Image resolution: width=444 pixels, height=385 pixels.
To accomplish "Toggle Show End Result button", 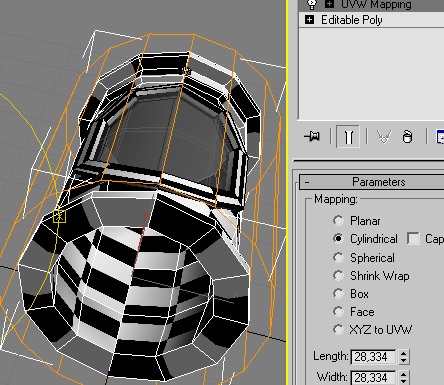I will click(x=348, y=136).
